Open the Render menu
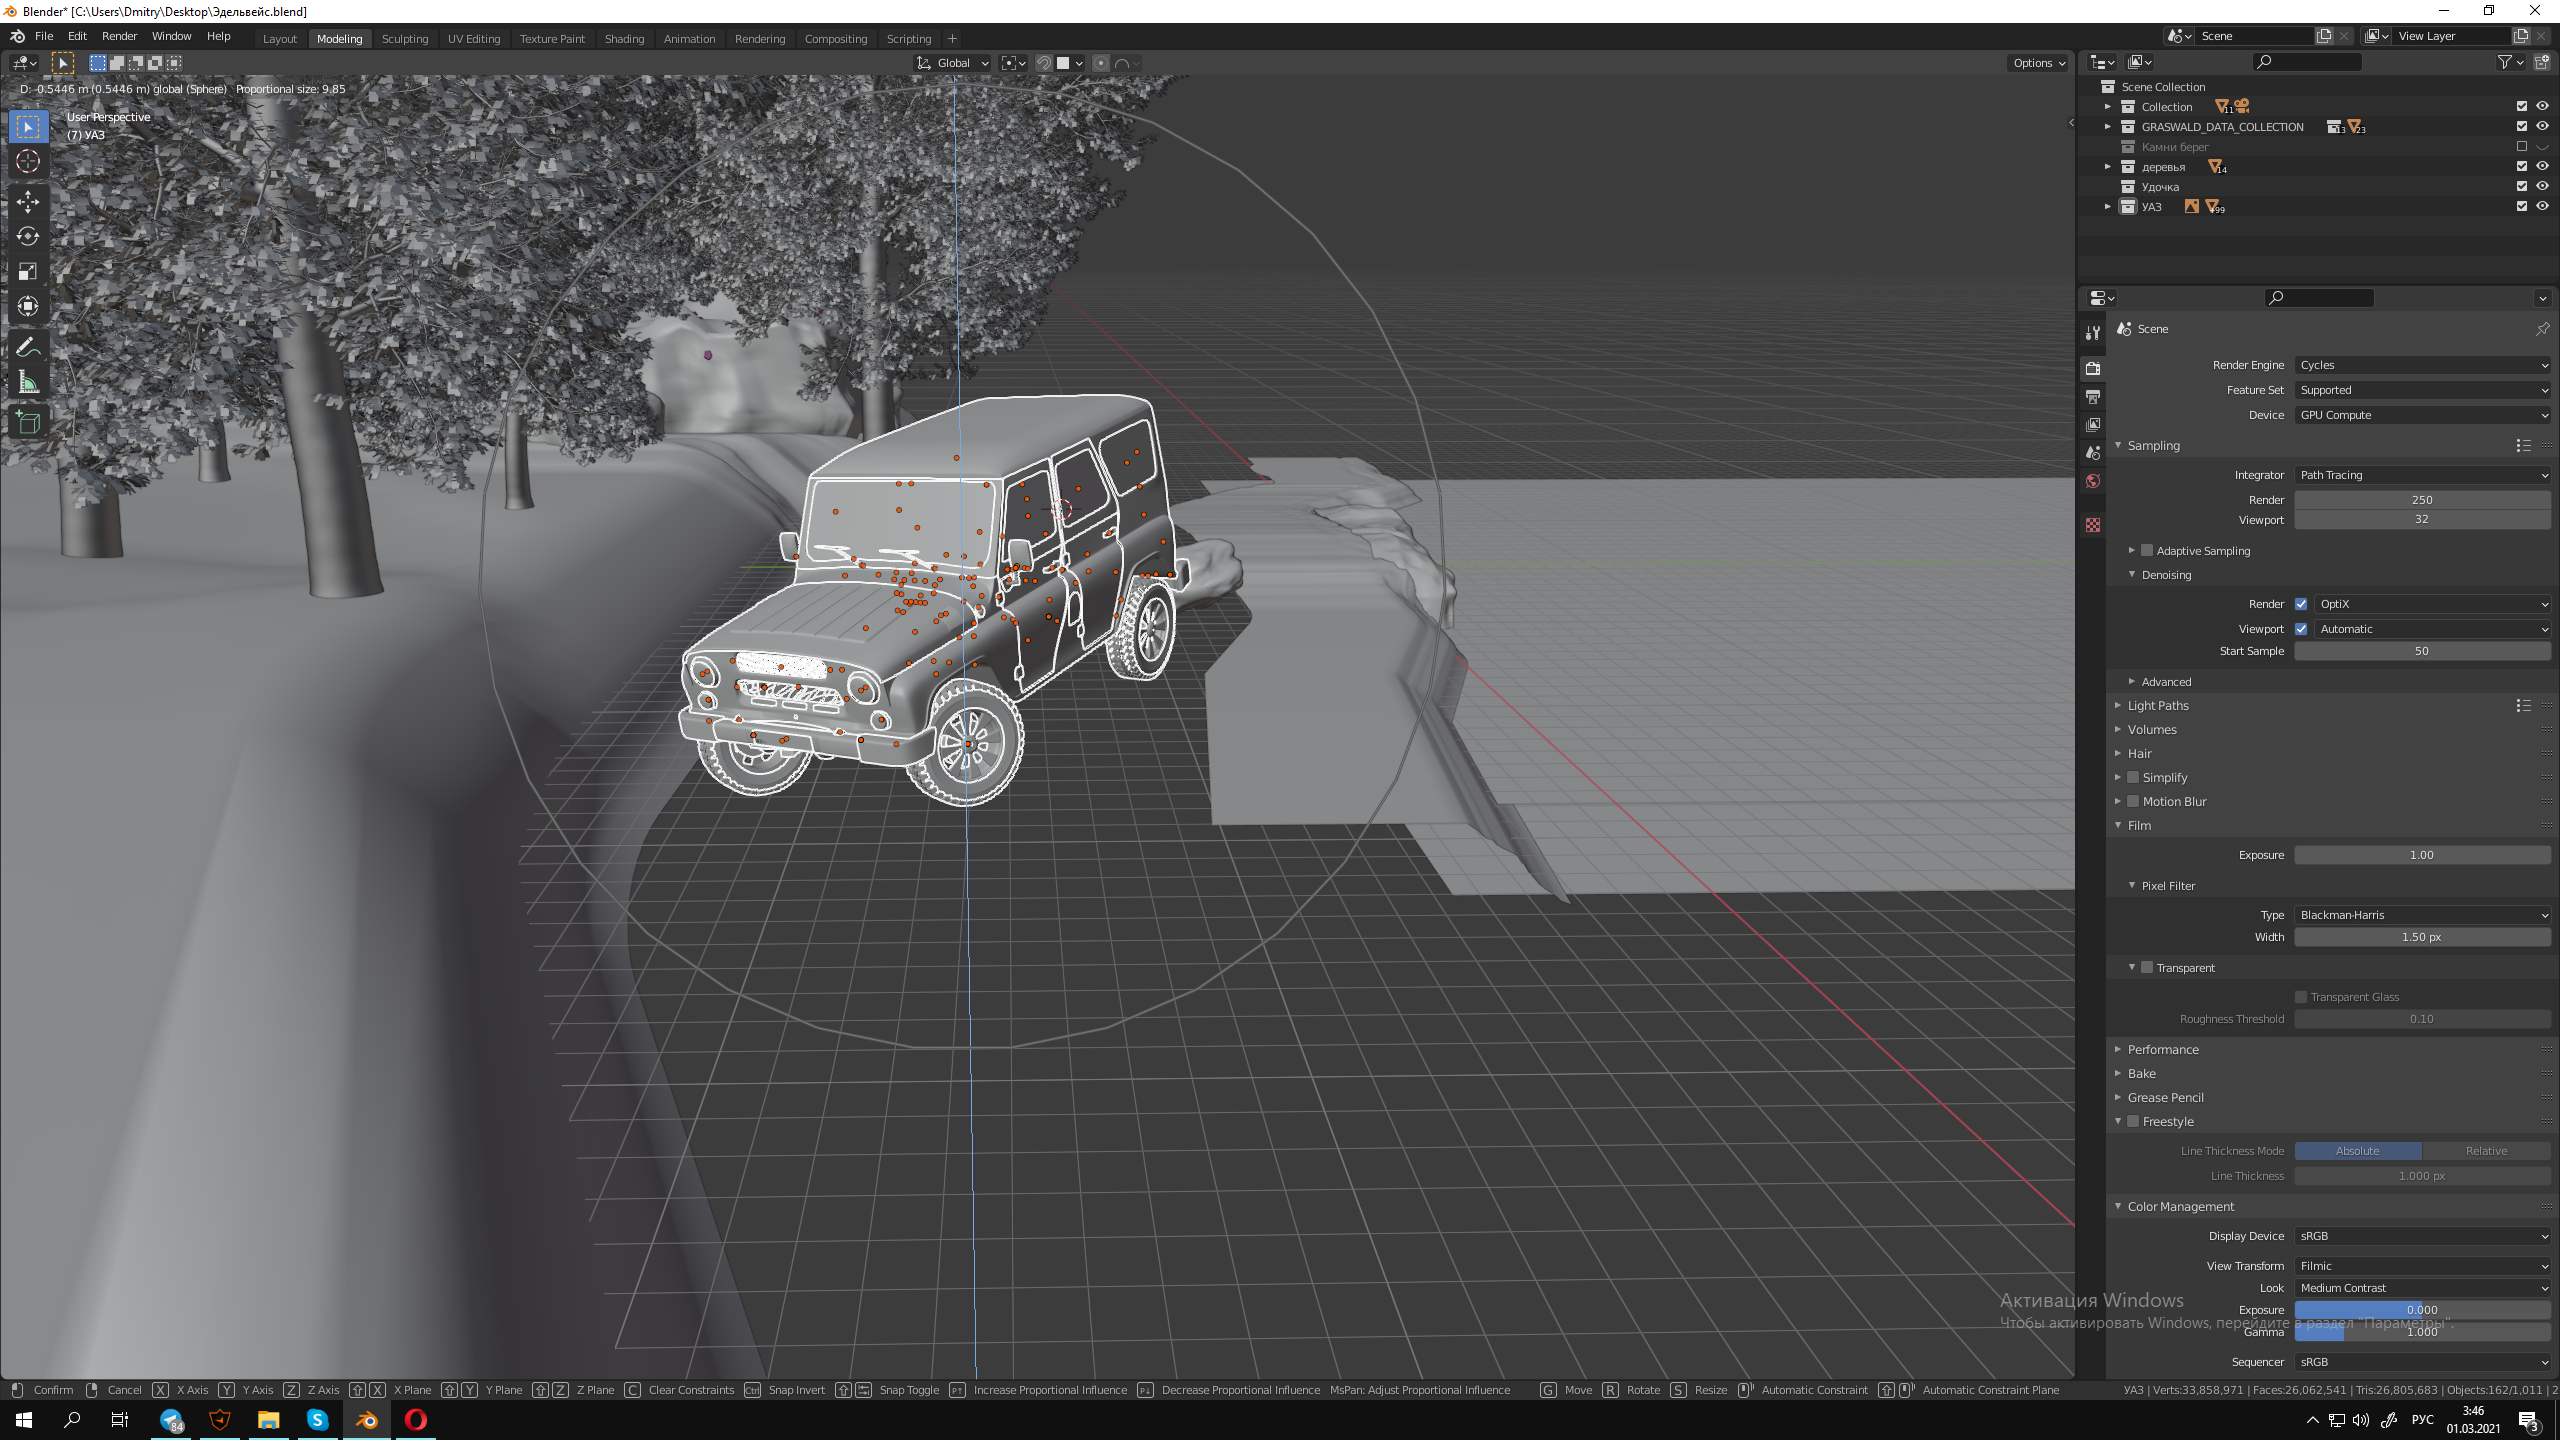 click(x=119, y=36)
